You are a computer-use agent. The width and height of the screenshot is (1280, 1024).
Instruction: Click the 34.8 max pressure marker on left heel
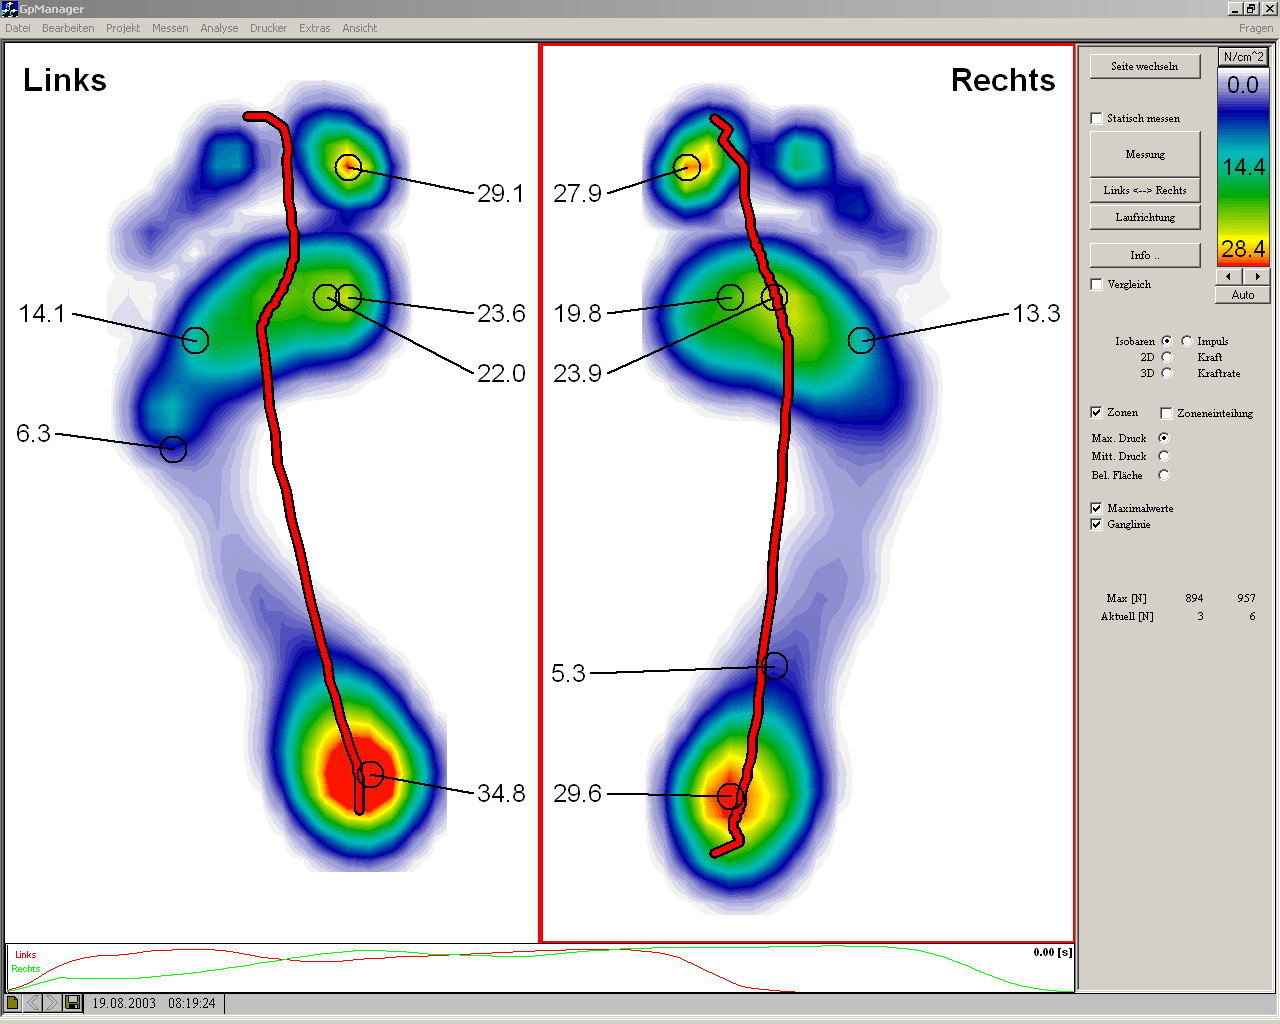coord(371,774)
